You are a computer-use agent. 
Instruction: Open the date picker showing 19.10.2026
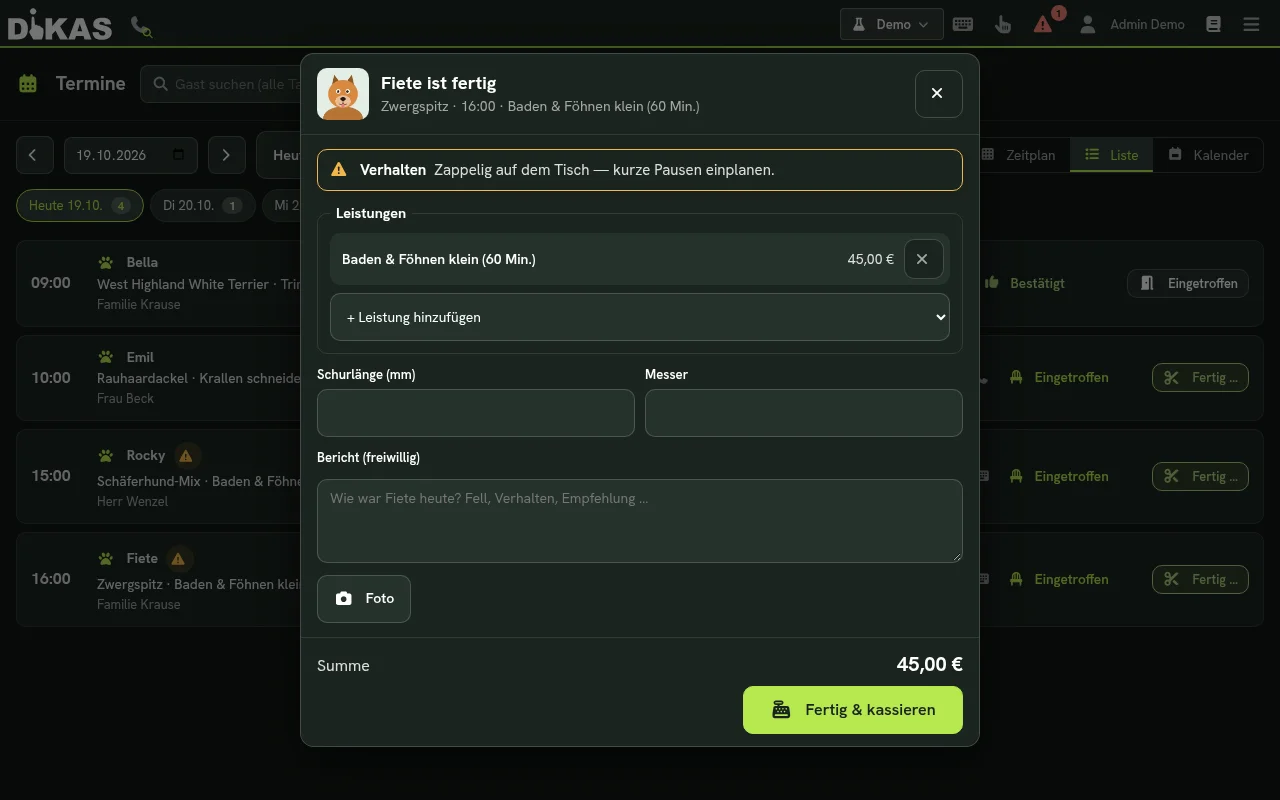131,155
